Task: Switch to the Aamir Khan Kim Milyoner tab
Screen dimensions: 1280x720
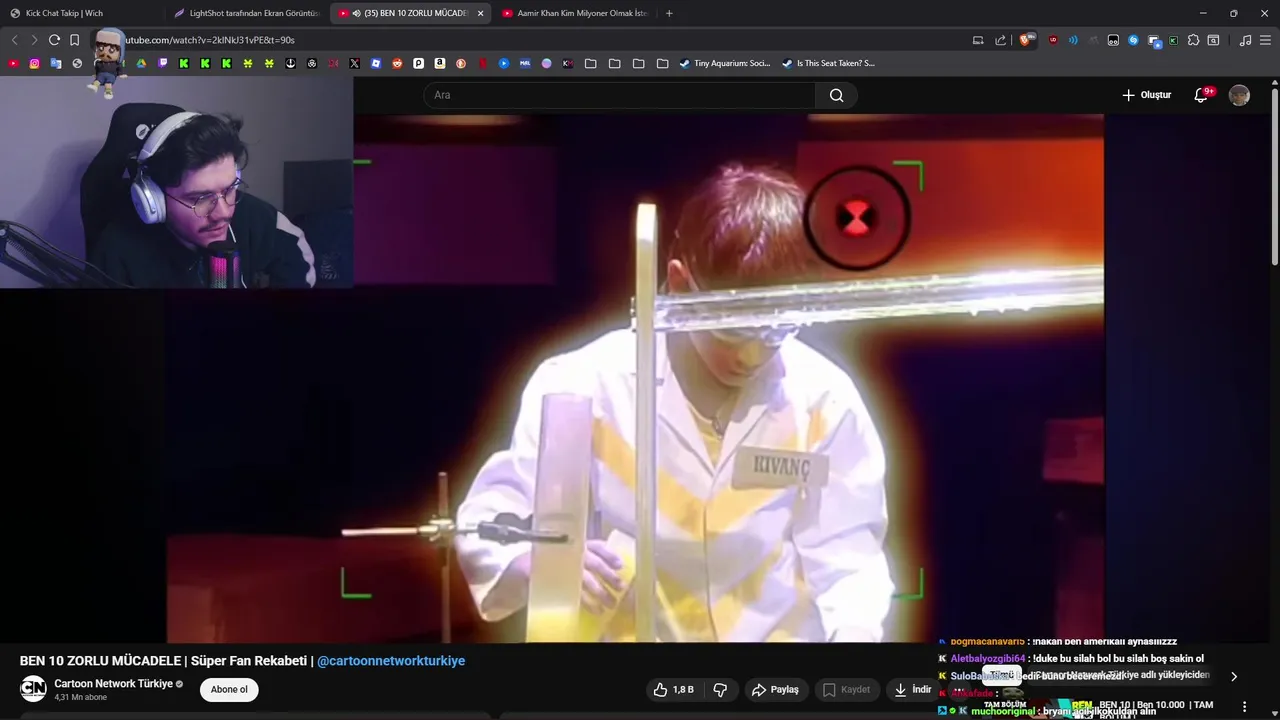Action: click(575, 13)
